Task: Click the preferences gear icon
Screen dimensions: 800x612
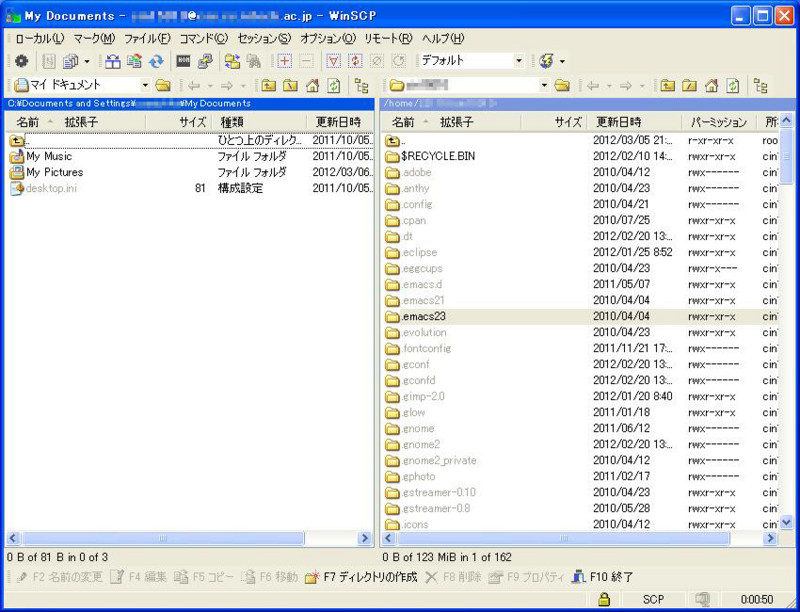Action: (x=20, y=61)
